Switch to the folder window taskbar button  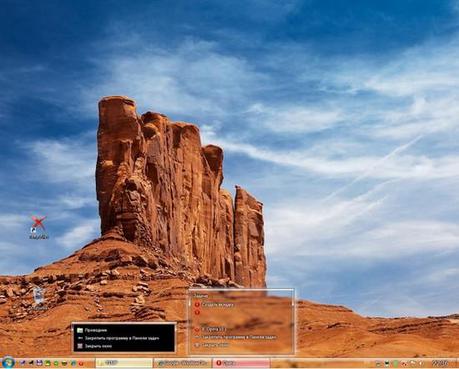pos(124,363)
